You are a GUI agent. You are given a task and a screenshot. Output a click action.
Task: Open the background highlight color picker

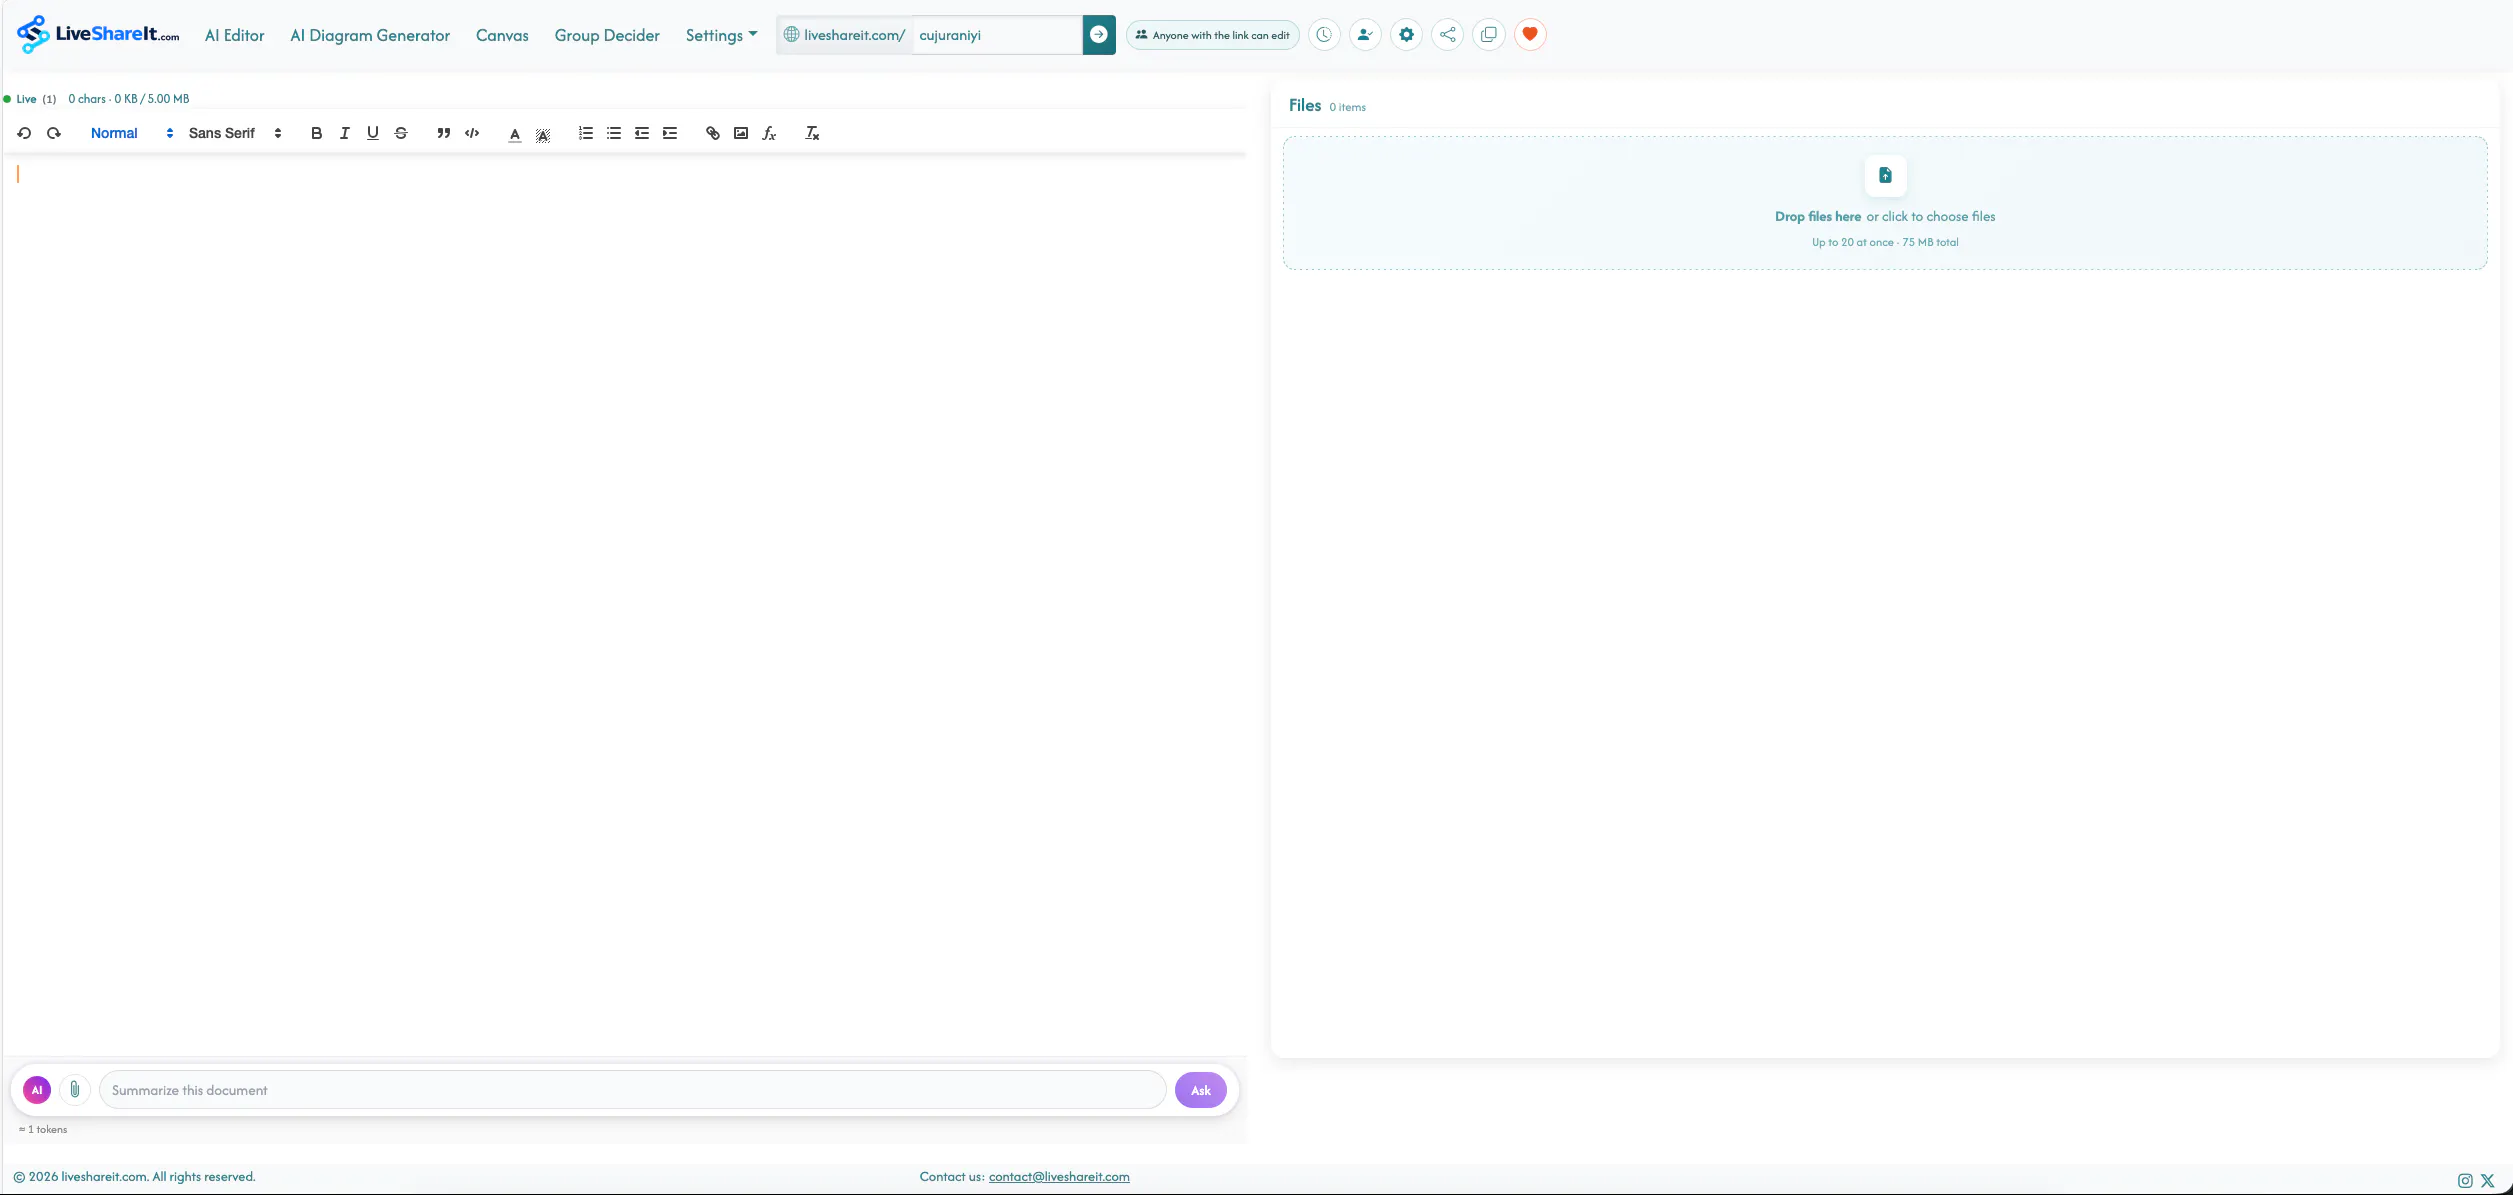point(543,134)
